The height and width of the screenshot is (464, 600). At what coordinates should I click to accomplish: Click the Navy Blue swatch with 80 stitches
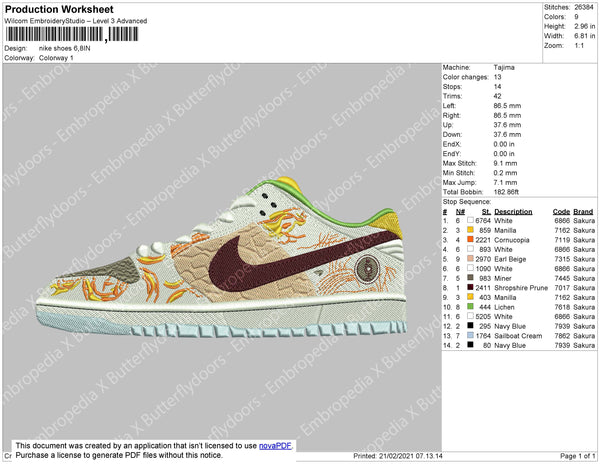pyautogui.click(x=470, y=345)
